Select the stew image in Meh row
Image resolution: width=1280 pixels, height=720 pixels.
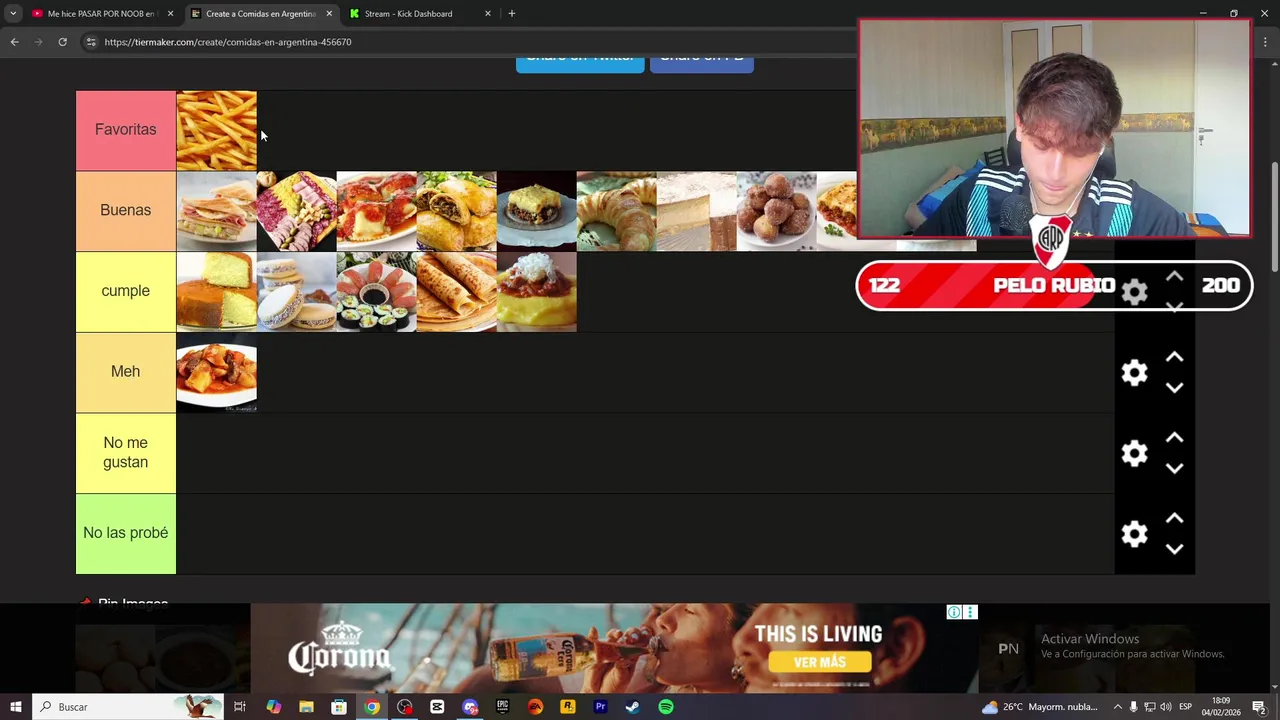[216, 372]
